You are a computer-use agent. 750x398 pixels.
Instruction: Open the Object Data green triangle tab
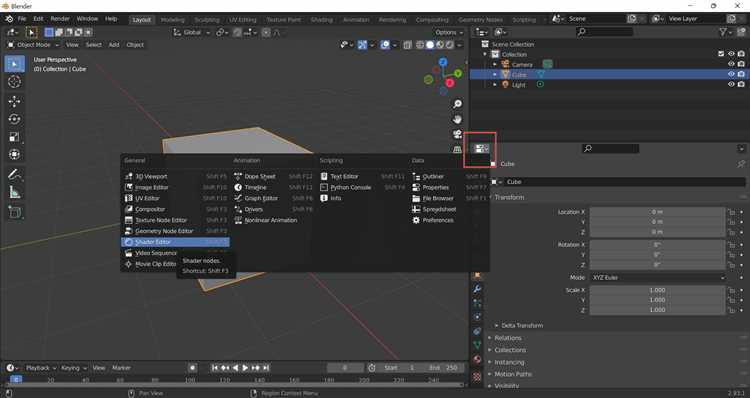tap(477, 344)
